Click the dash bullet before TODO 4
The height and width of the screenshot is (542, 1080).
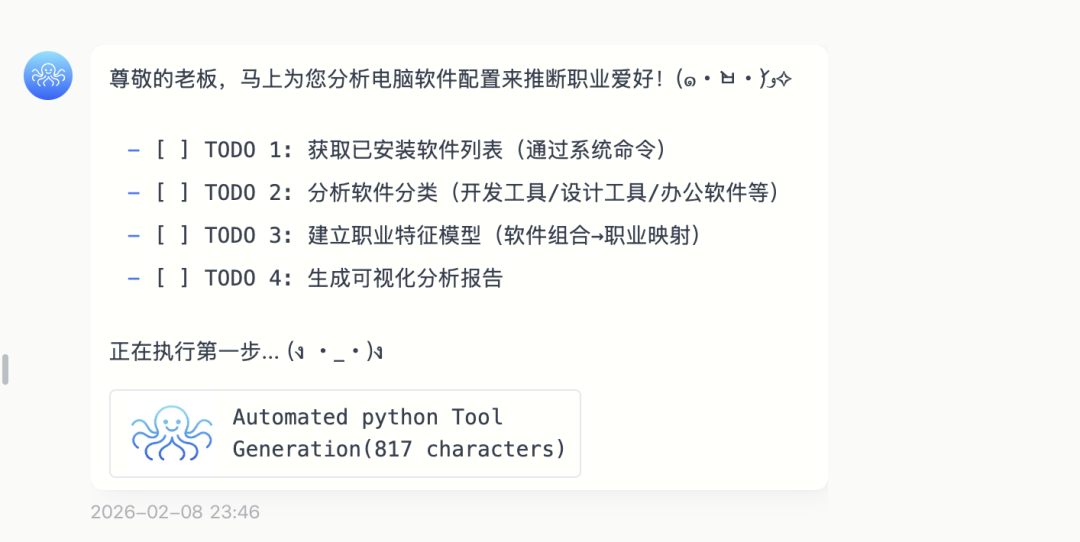click(x=133, y=279)
